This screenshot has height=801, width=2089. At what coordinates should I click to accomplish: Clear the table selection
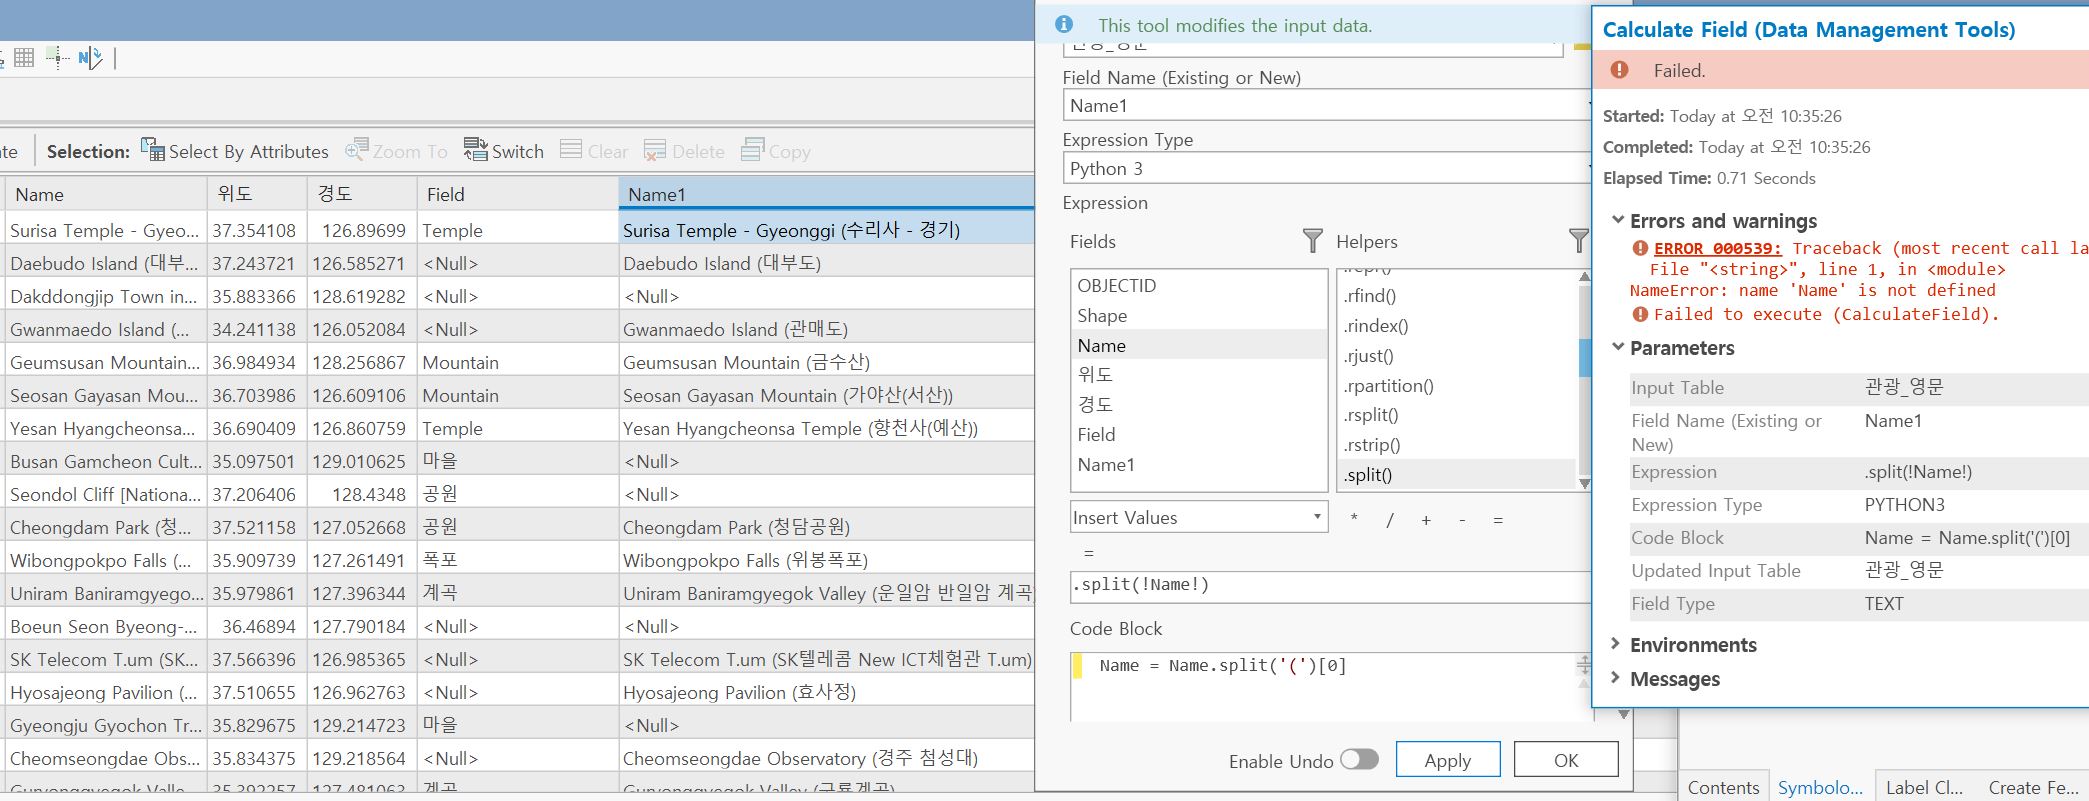[x=594, y=151]
